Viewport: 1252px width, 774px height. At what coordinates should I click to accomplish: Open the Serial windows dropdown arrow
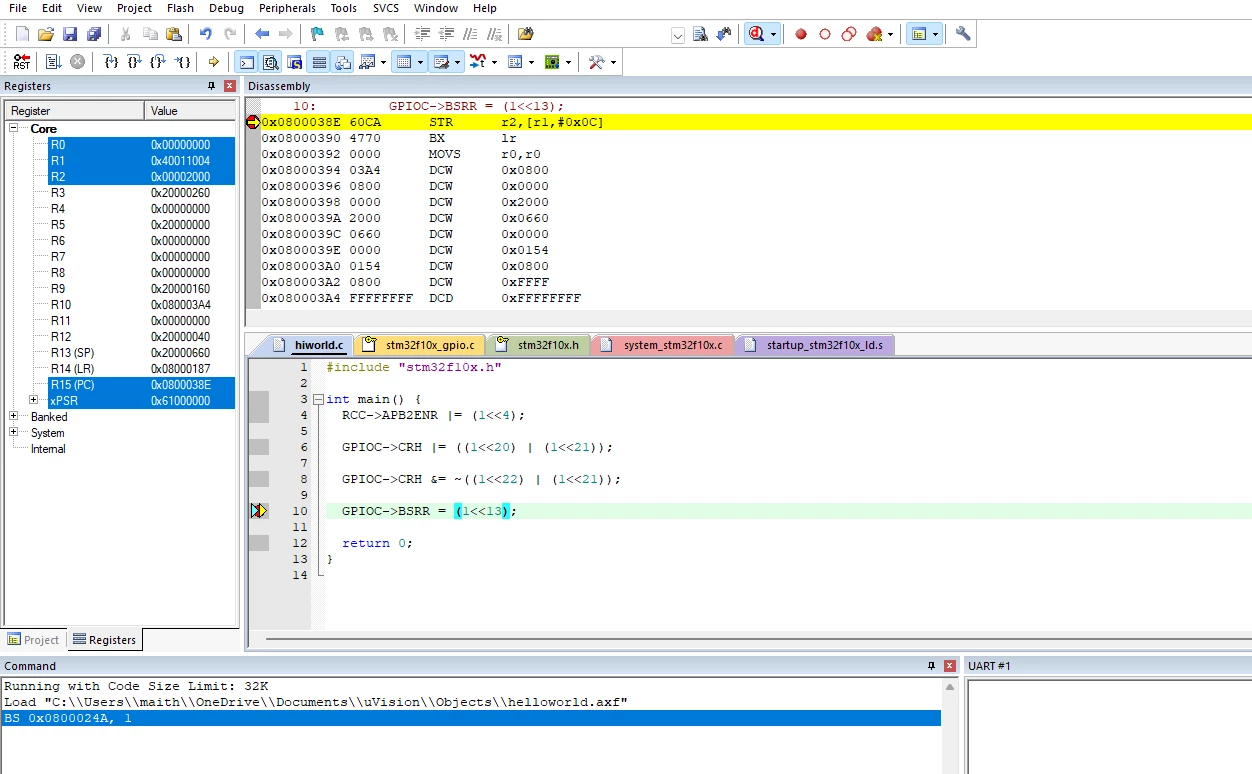(458, 62)
